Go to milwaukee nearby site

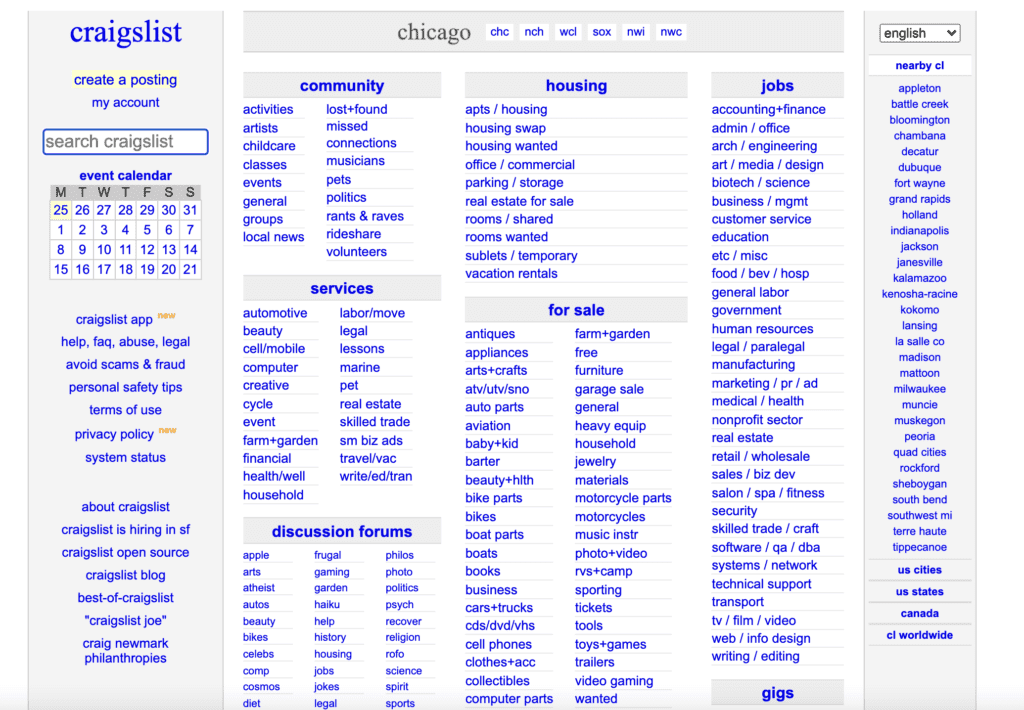(920, 389)
